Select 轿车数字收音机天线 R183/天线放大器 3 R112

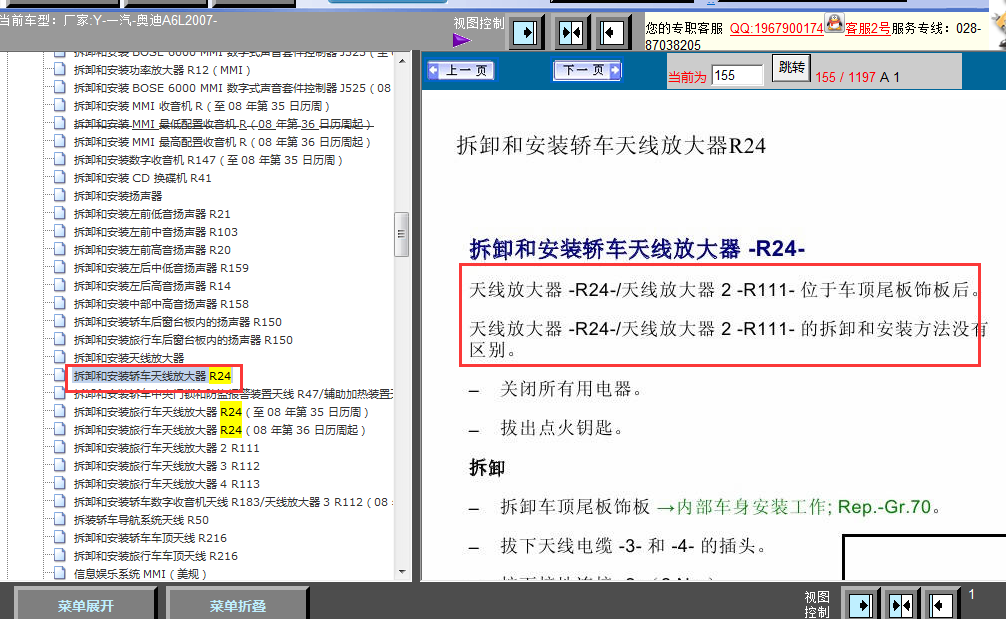pos(232,501)
